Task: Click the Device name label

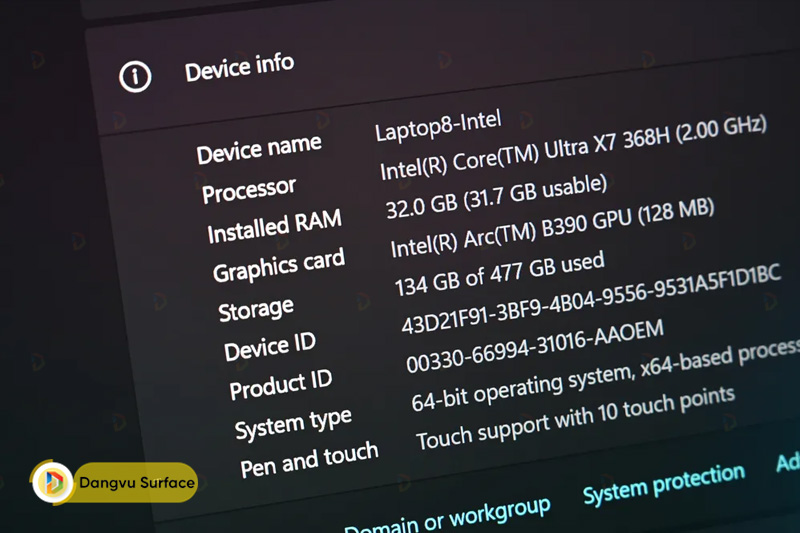Action: (259, 148)
